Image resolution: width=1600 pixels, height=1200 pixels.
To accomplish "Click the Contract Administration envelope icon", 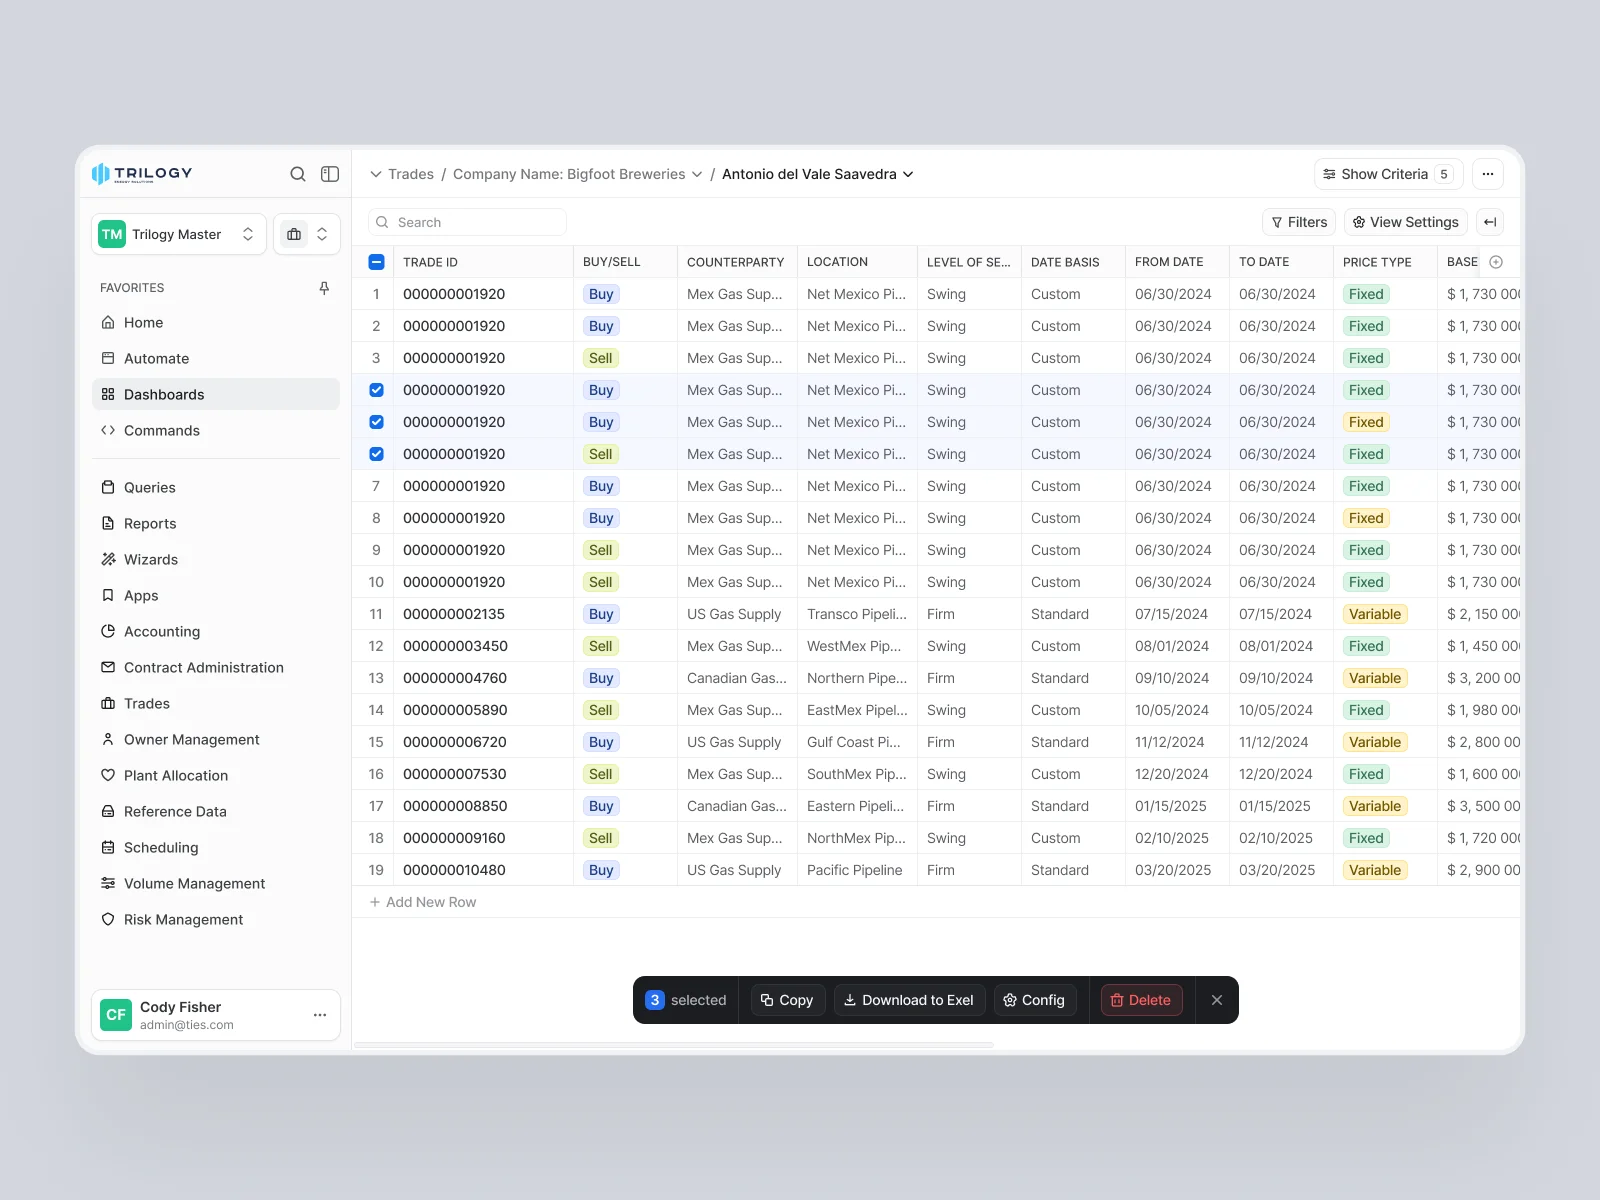I will click(108, 667).
